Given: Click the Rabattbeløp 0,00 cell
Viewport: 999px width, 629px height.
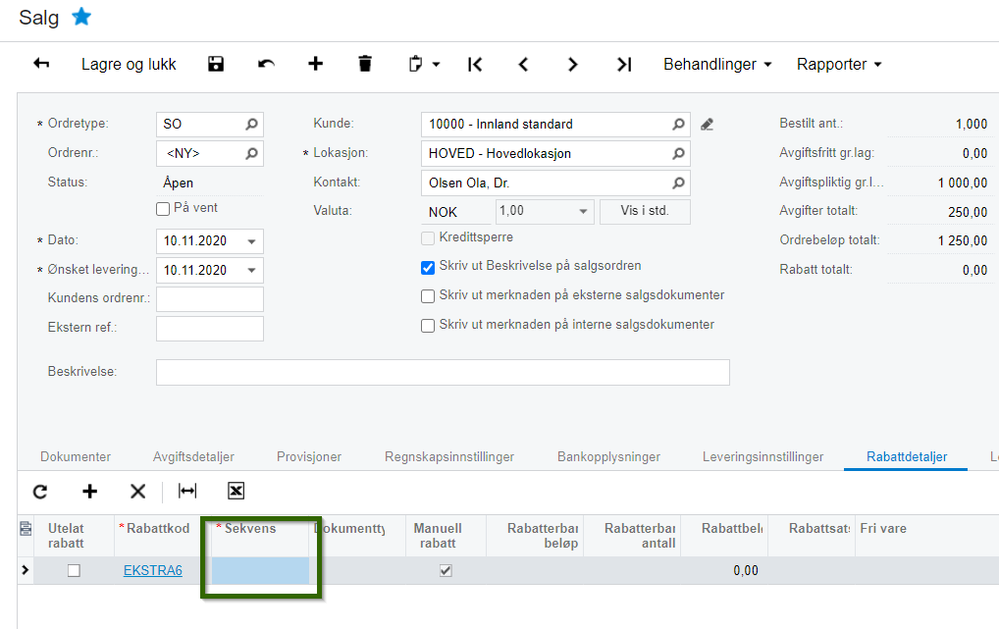Looking at the screenshot, I should tap(724, 570).
